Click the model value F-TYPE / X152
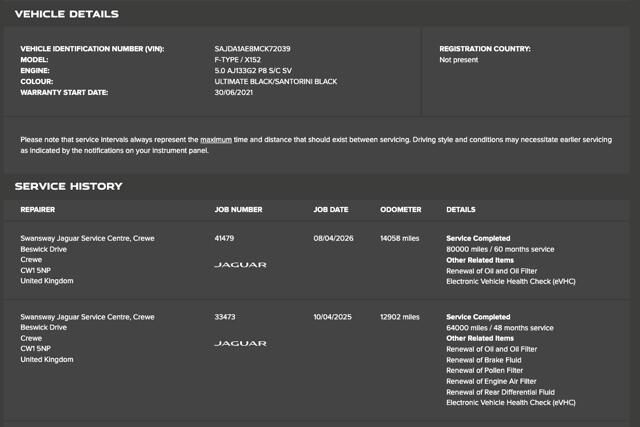640x427 pixels. [x=238, y=60]
